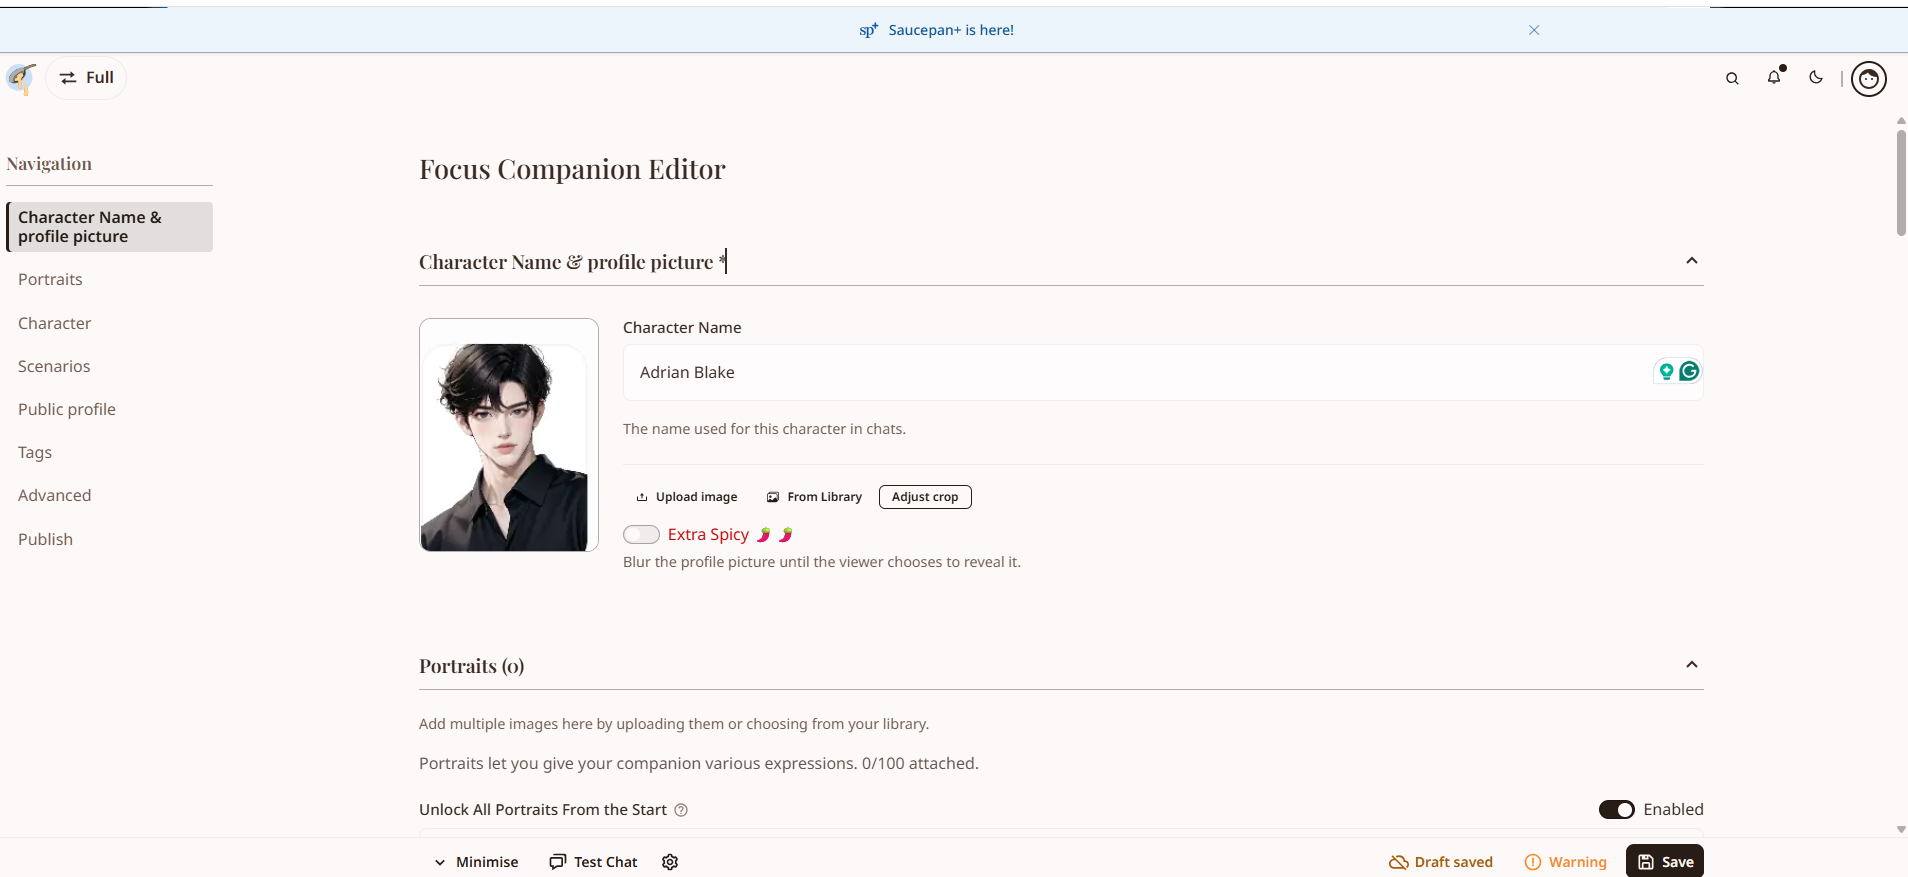Open Public profile navigation item
The width and height of the screenshot is (1908, 877).
pos(67,410)
